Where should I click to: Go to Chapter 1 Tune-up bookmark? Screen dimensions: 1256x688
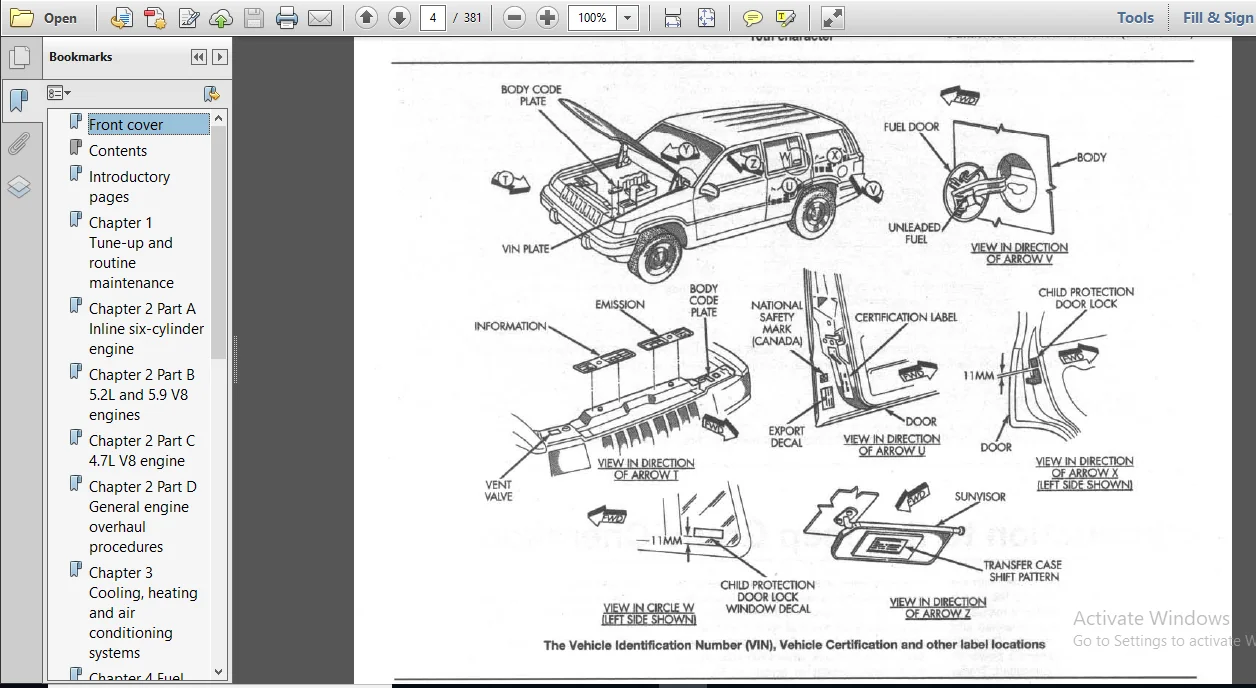(x=131, y=253)
